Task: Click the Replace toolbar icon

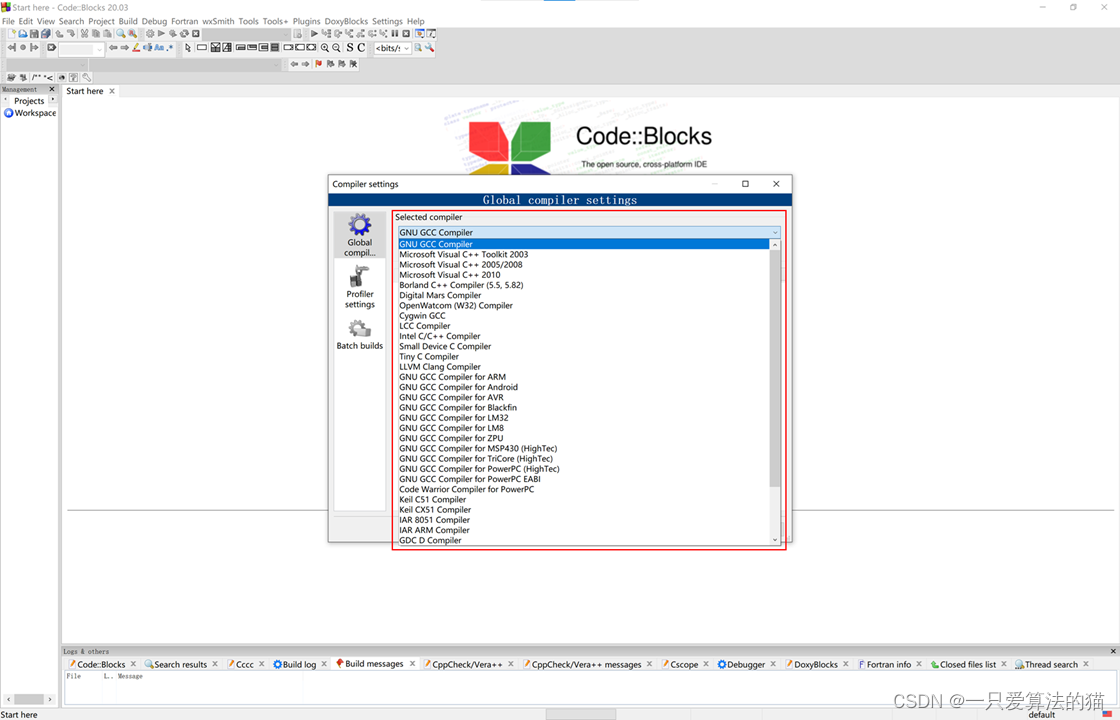Action: pos(132,34)
